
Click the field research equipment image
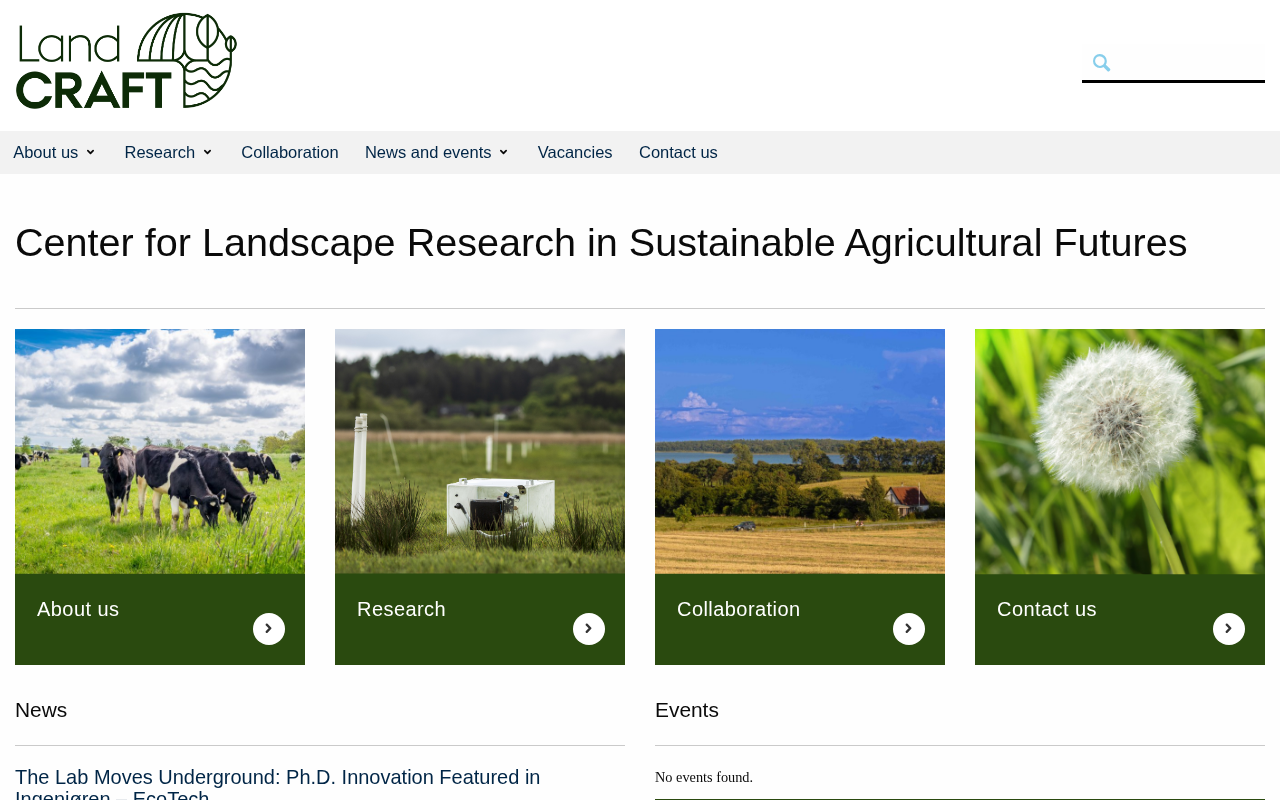[x=480, y=451]
